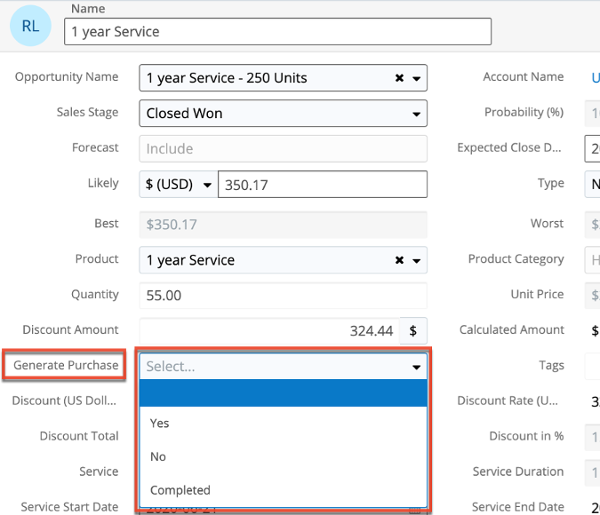Screen dimensions: 600x515
Task: Click the Quantity field showing 55.00
Action: pyautogui.click(x=283, y=295)
